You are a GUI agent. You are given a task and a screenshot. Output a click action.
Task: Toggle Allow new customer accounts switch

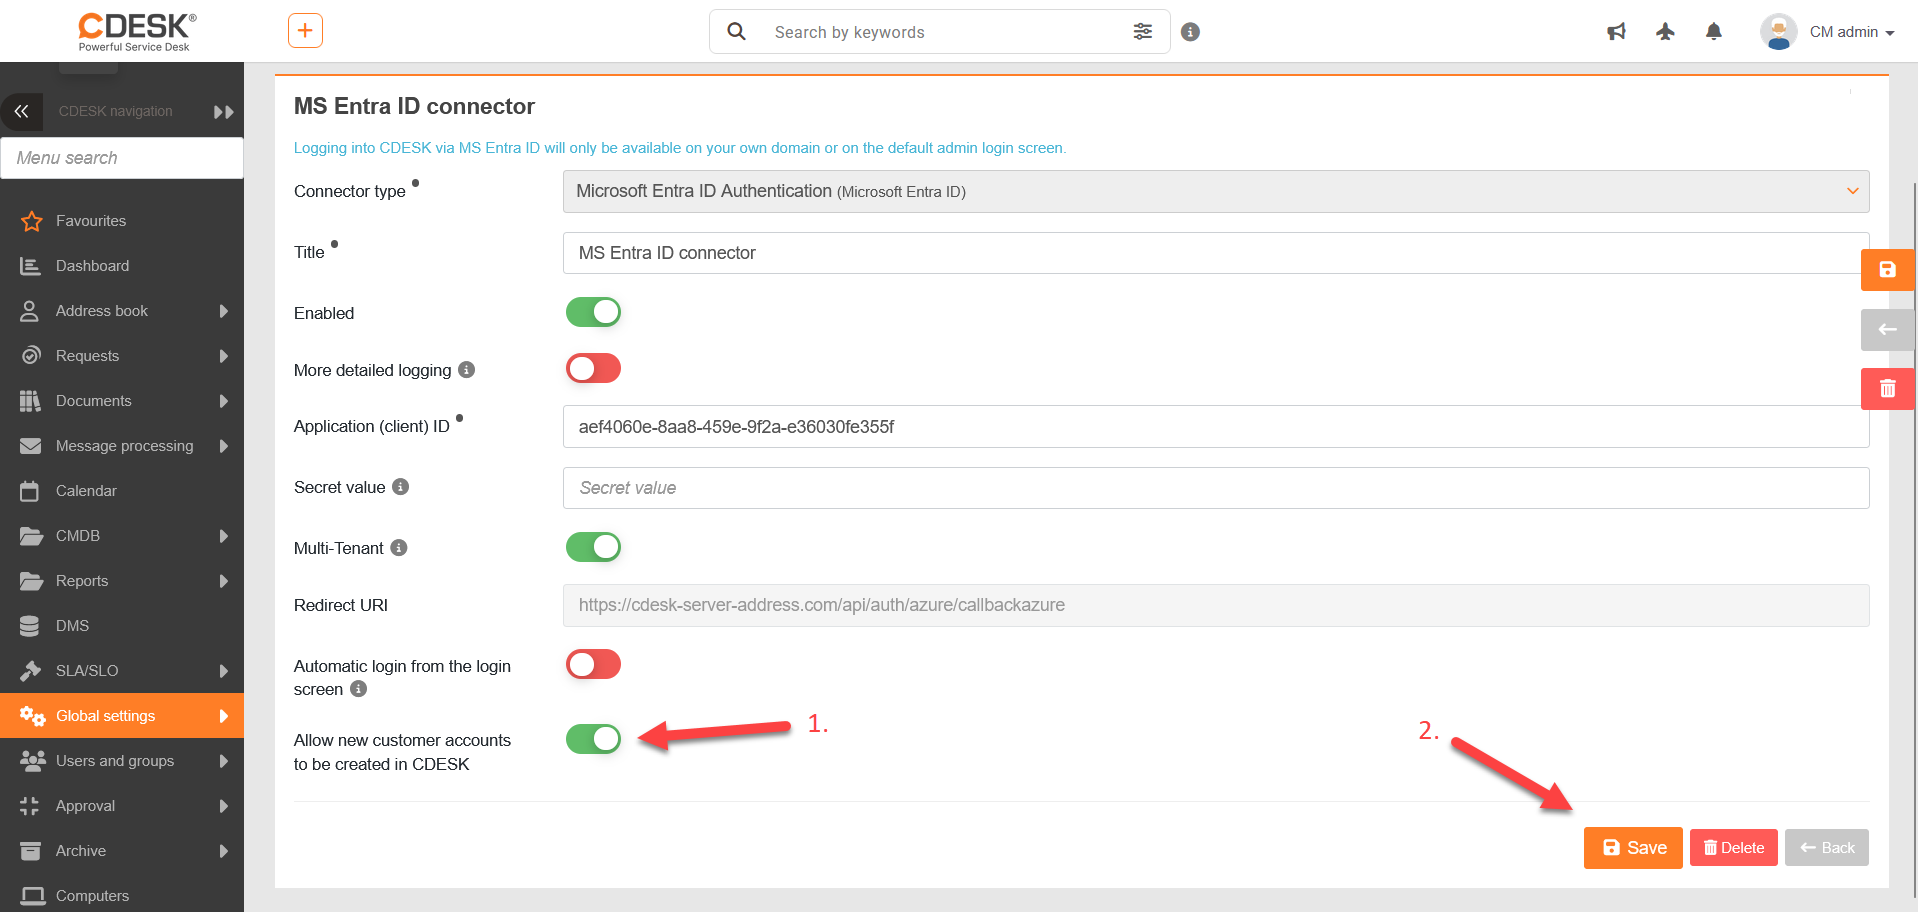point(593,739)
